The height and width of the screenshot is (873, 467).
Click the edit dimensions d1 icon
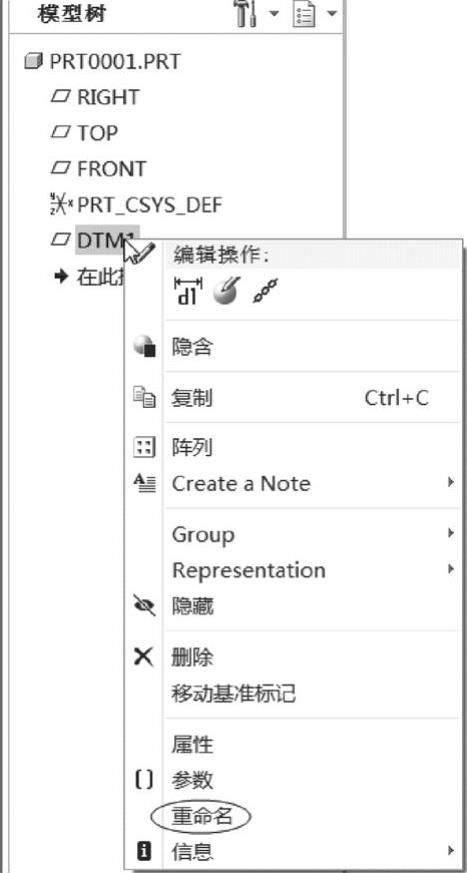187,291
